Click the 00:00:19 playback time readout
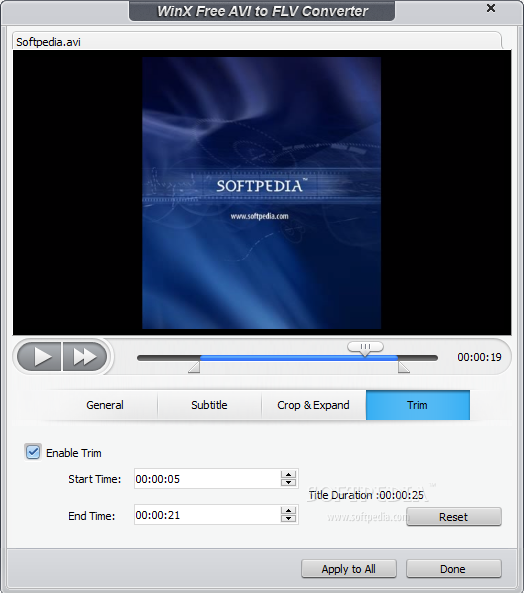The height and width of the screenshot is (593, 524). point(479,357)
